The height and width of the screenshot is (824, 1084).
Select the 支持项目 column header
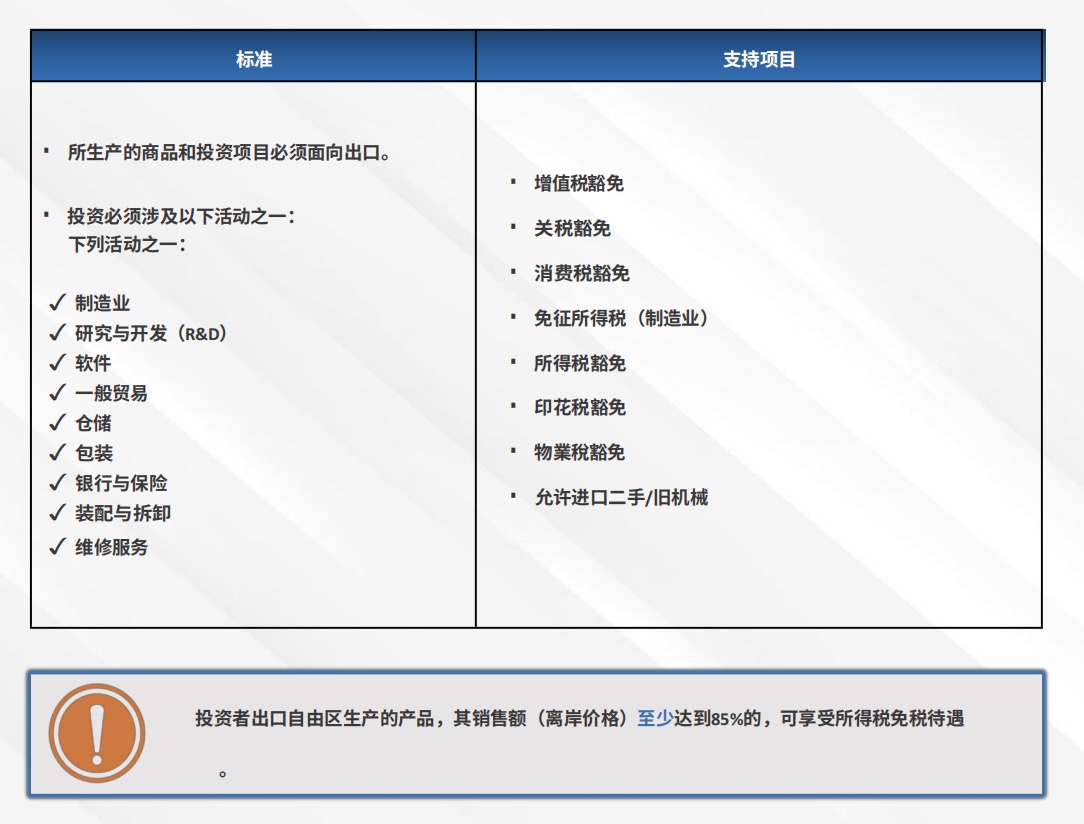point(759,59)
